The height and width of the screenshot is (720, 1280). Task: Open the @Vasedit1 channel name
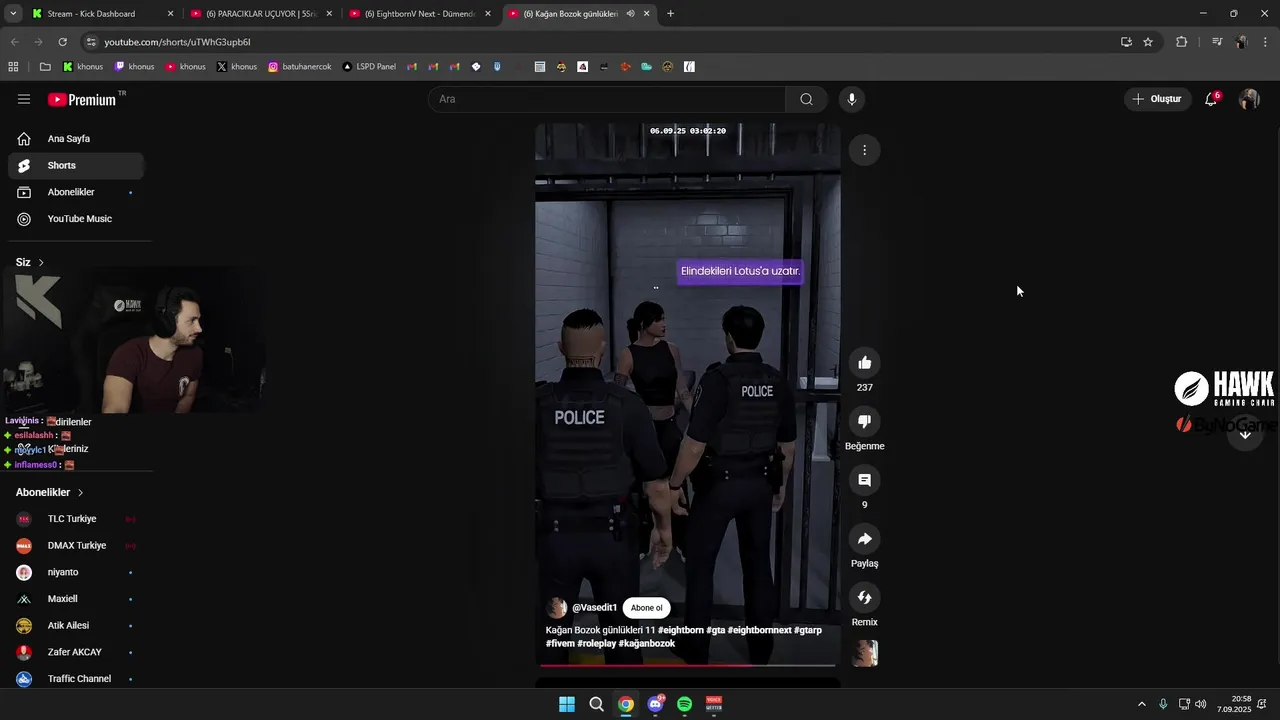point(594,608)
